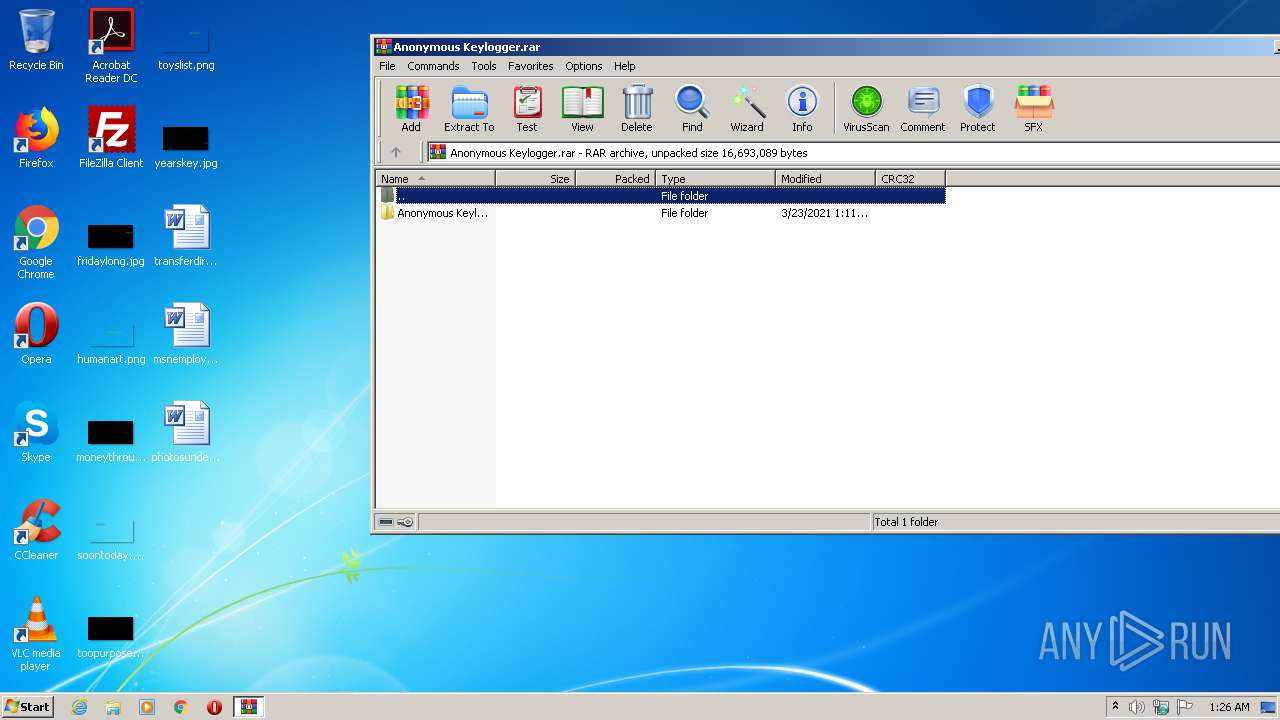Open Windows Explorer from taskbar

coord(113,707)
